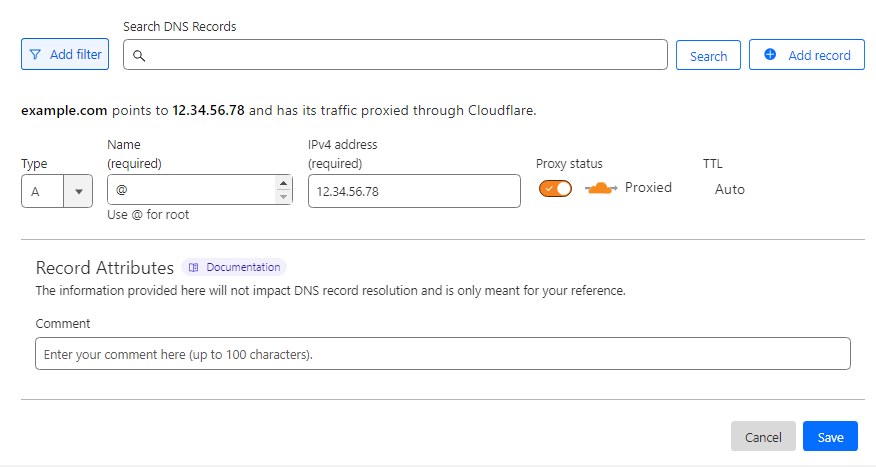Click the Comment text box
Viewport: 876px width, 467px height.
pyautogui.click(x=442, y=354)
